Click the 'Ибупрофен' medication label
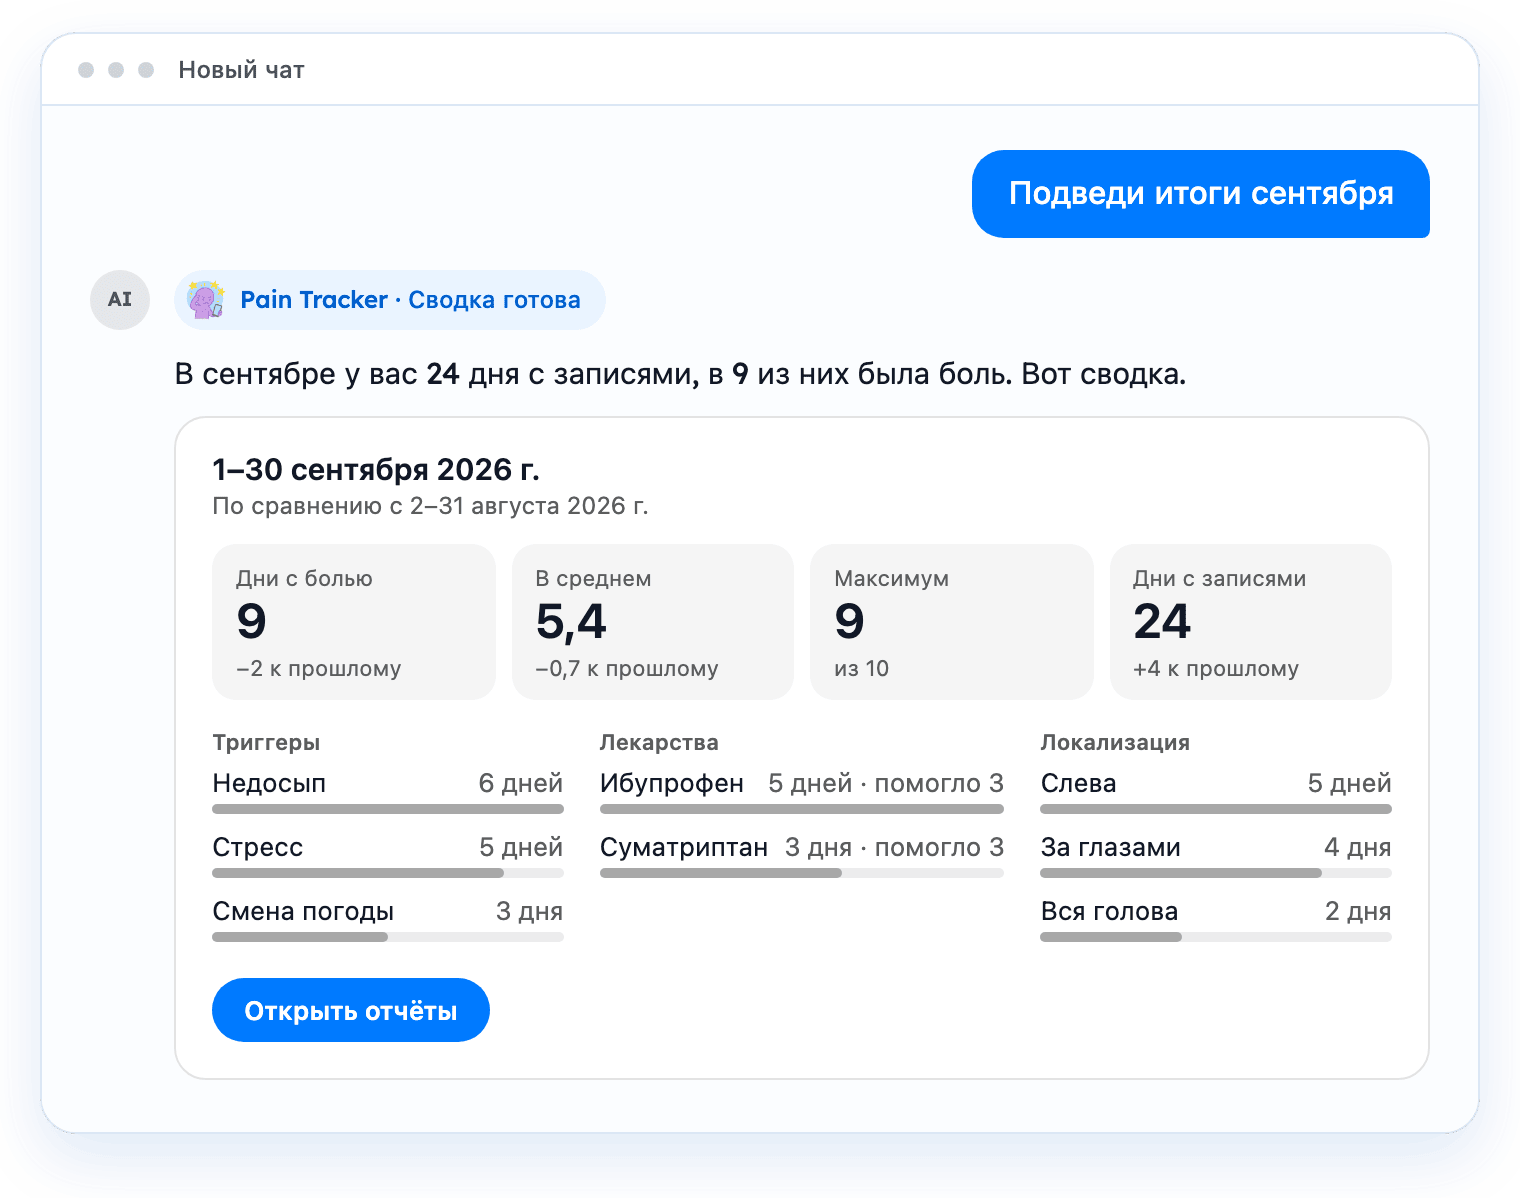 672,783
